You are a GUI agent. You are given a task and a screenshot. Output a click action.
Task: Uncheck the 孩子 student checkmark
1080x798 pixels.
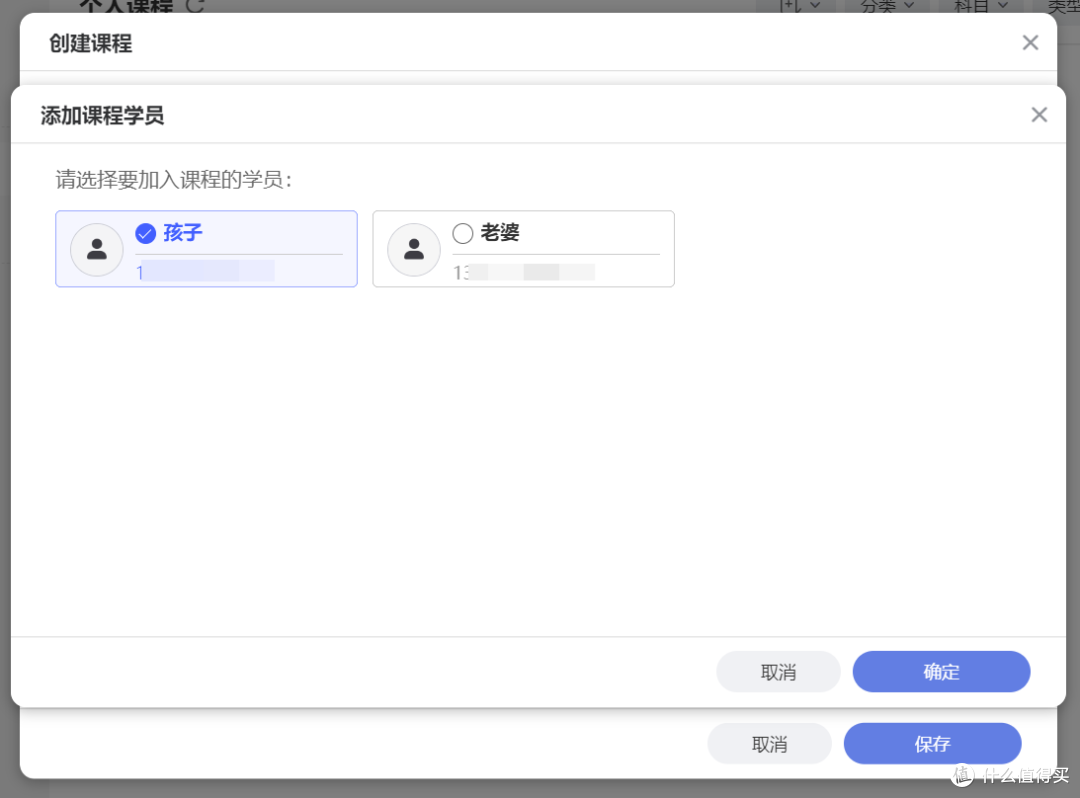(145, 233)
